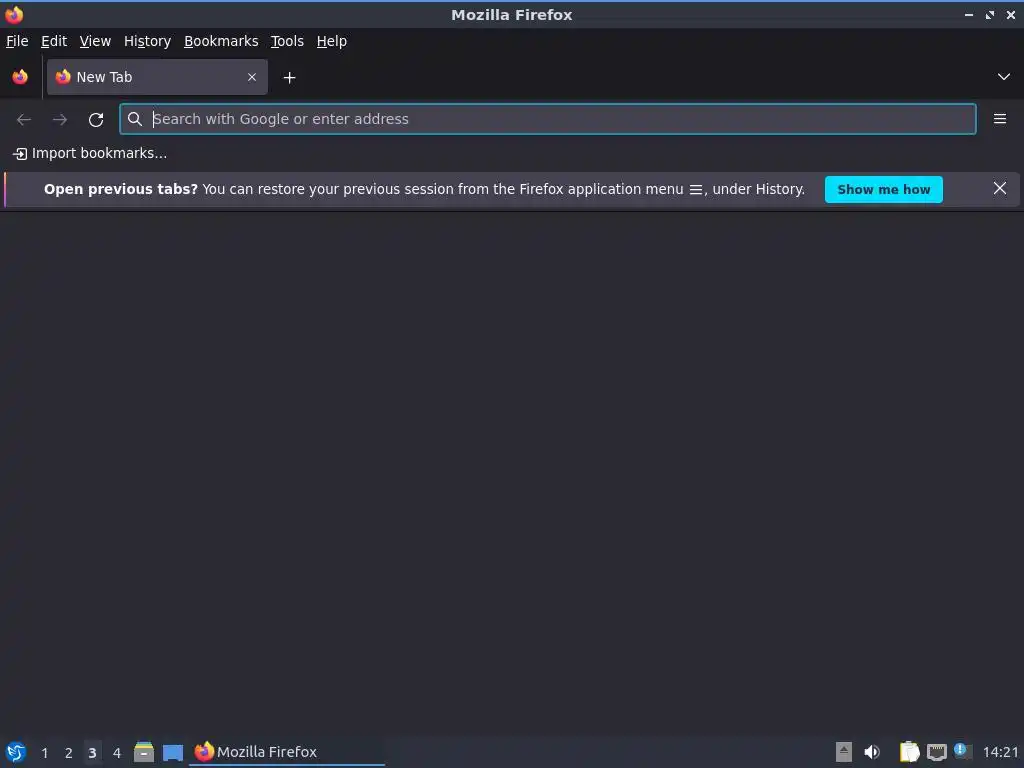Open the Bookmarks menu
Screen dimensions: 1024x768
[x=221, y=41]
